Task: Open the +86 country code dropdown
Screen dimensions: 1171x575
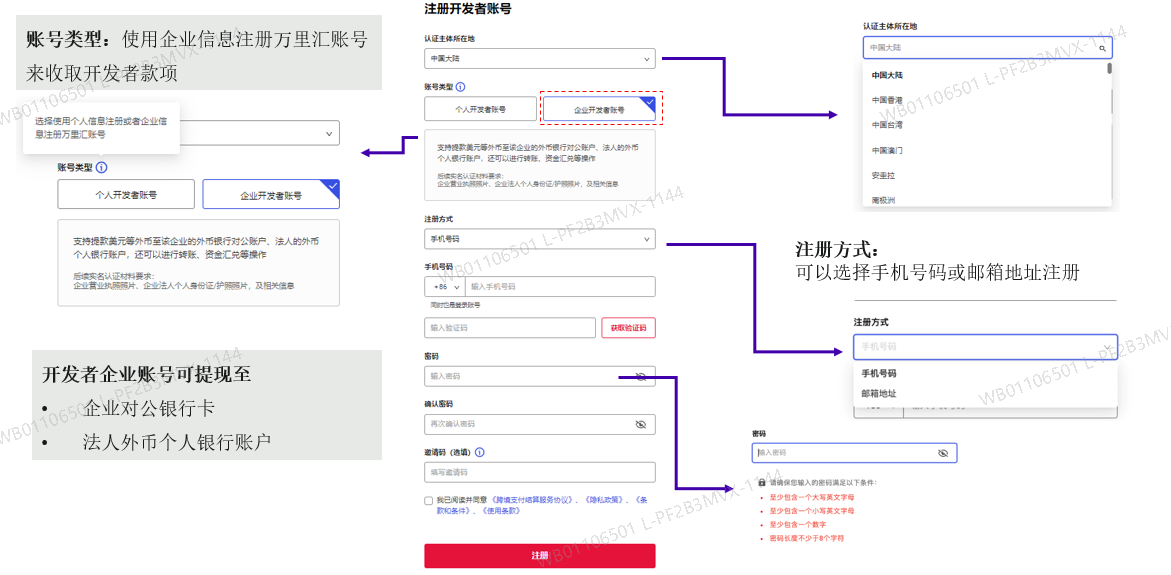Action: (x=444, y=287)
